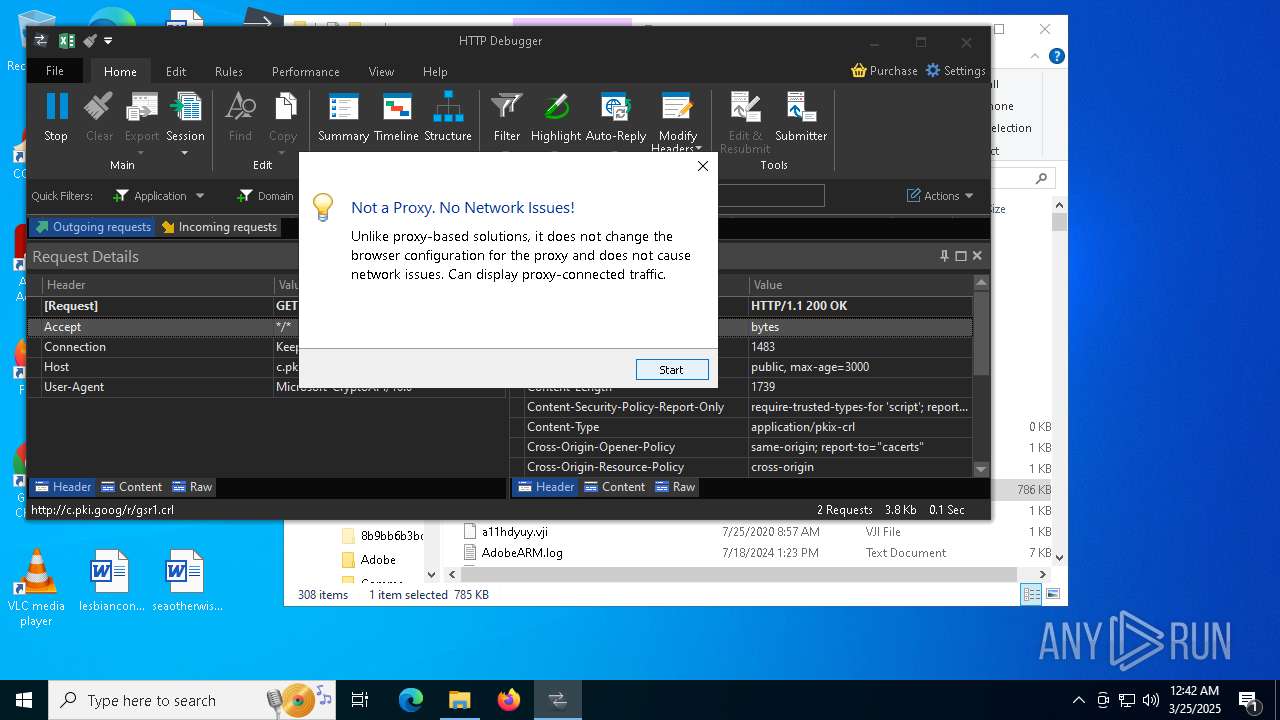The height and width of the screenshot is (720, 1280).
Task: Select the Content-Type response header row
Action: pos(741,427)
